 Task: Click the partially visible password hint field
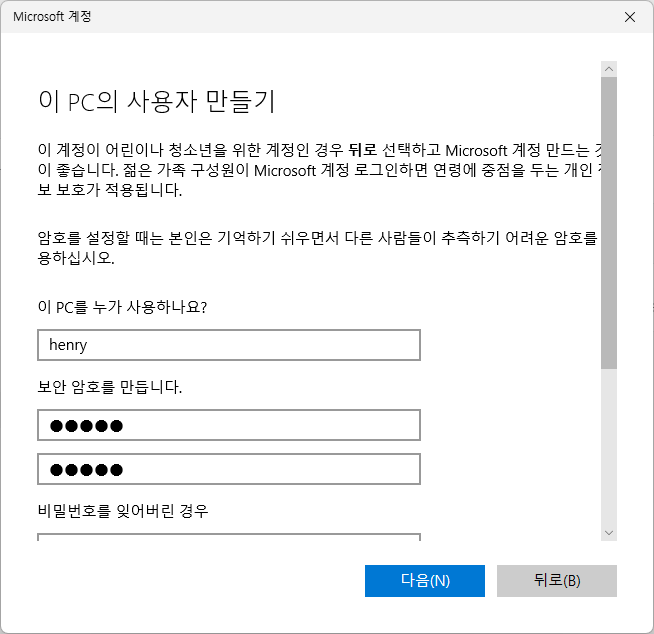coord(229,537)
